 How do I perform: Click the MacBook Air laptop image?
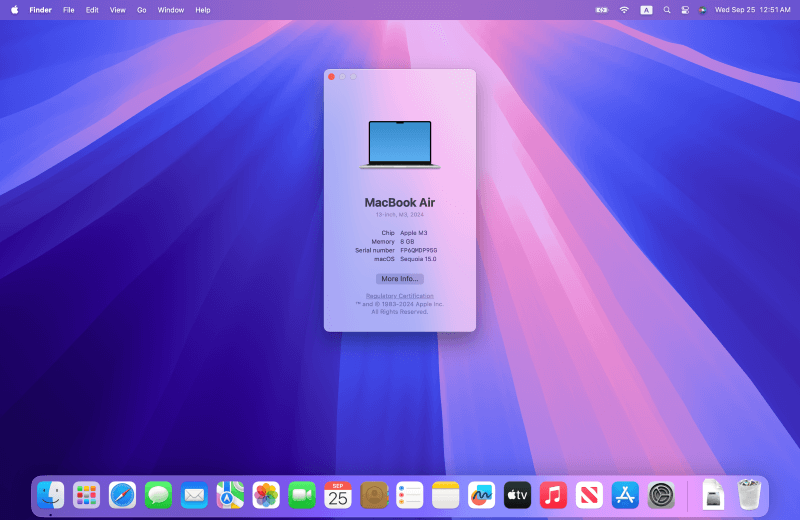pos(399,144)
